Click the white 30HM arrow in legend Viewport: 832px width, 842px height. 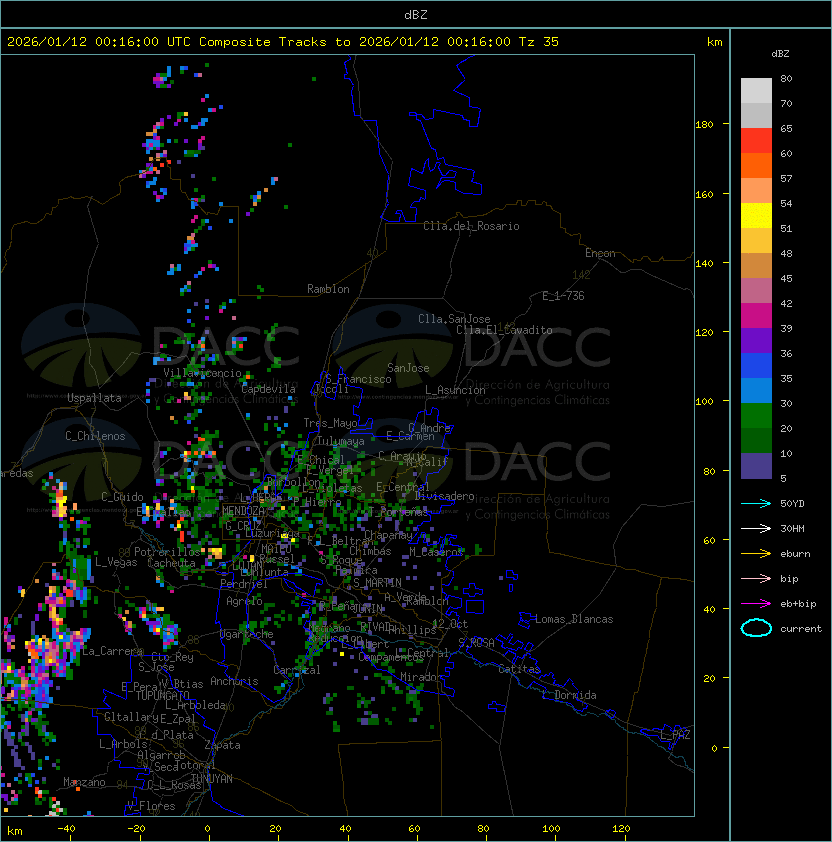pos(756,528)
